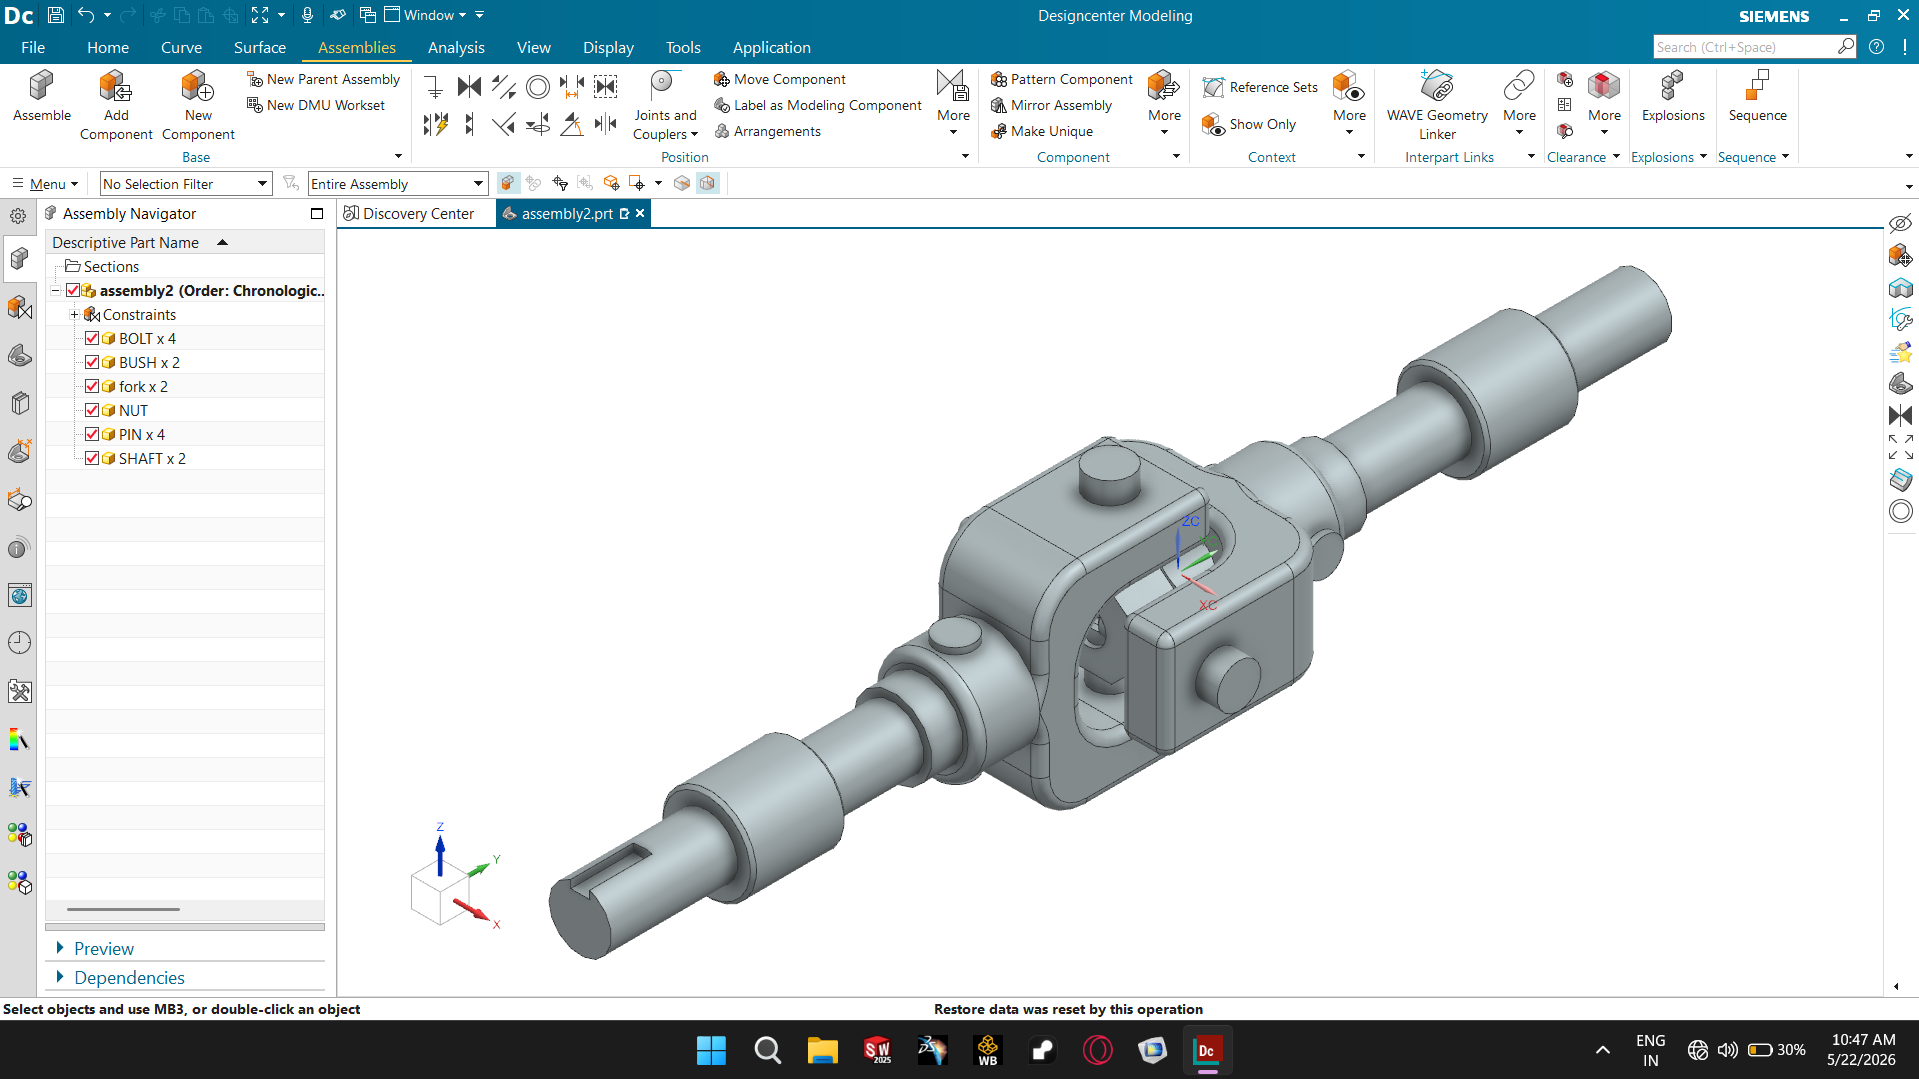This screenshot has height=1079, width=1919.
Task: Open Joints and Couplers tool
Action: 665,106
